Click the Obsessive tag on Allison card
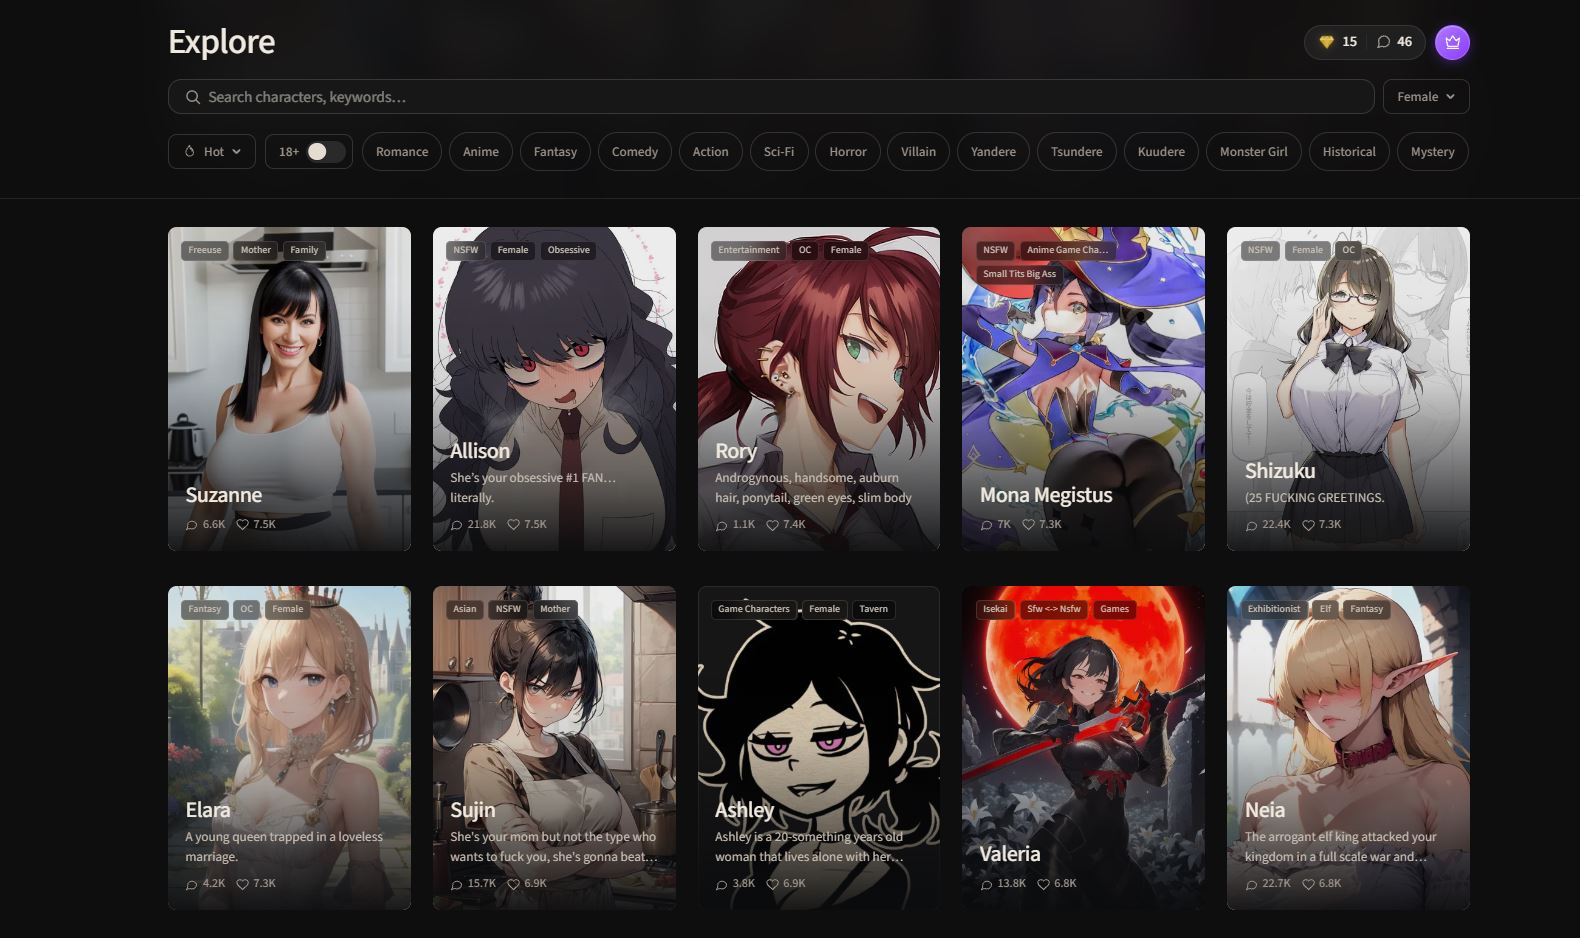 click(569, 250)
